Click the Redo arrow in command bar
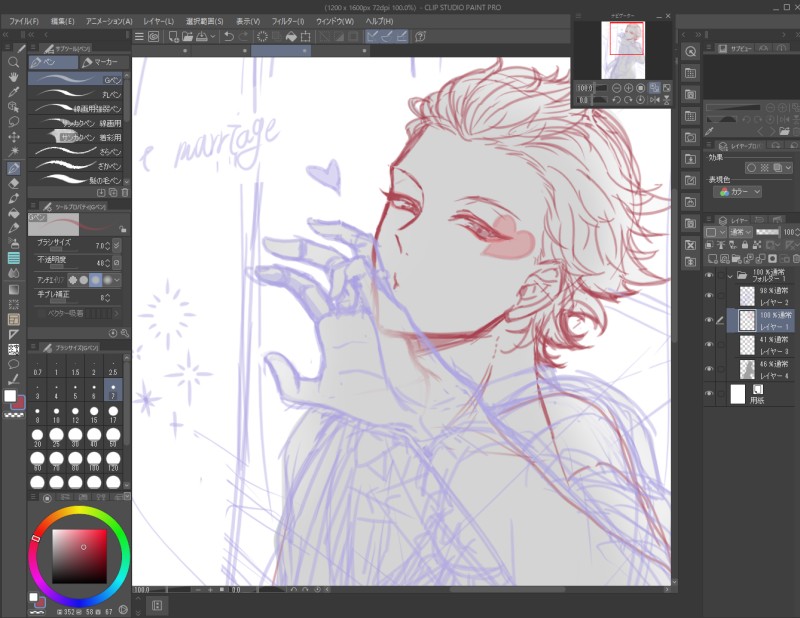This screenshot has height=618, width=800. tap(243, 36)
